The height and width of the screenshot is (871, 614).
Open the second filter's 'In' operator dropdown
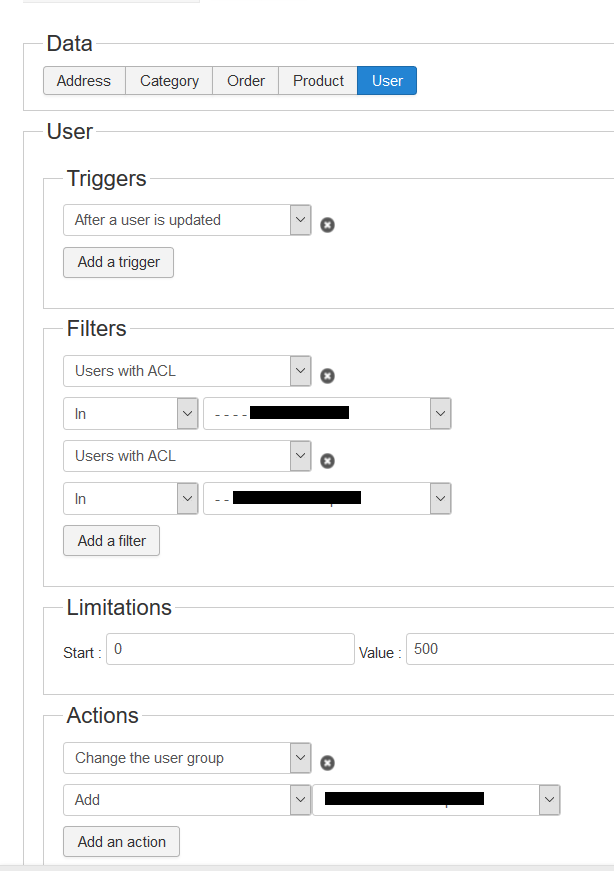(130, 498)
